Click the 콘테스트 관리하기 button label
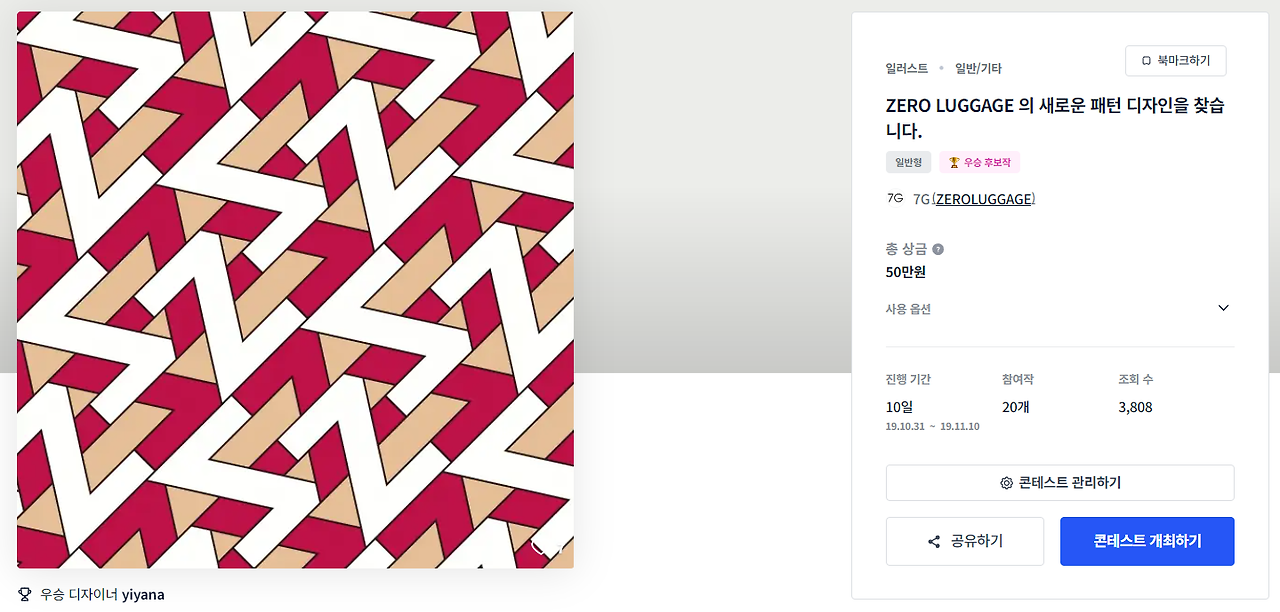 [1070, 483]
